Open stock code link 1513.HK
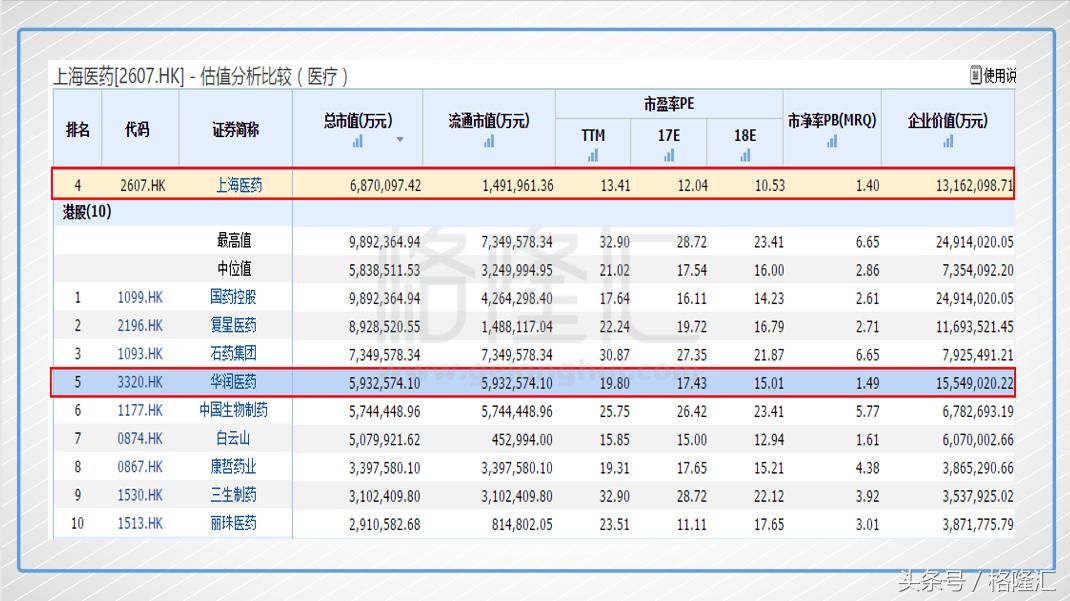 tap(140, 523)
